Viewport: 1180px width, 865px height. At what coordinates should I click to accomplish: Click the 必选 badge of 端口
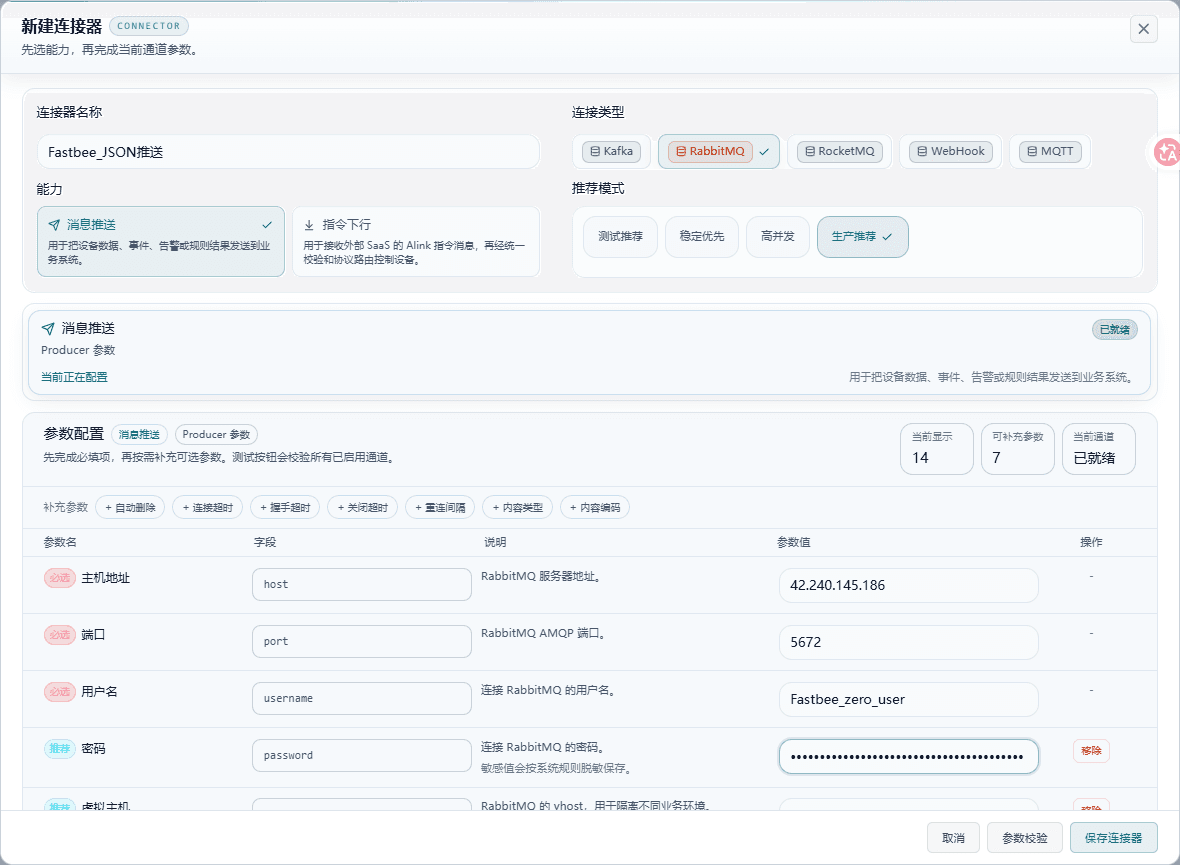click(59, 635)
